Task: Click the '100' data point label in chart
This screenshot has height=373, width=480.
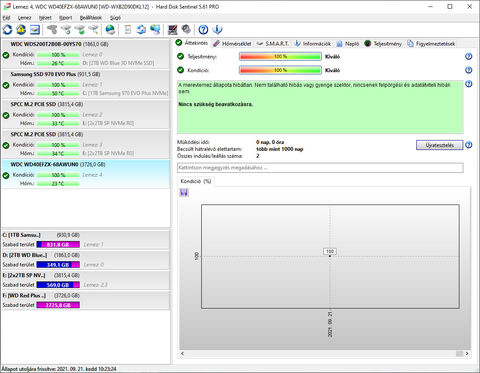Action: 330,251
